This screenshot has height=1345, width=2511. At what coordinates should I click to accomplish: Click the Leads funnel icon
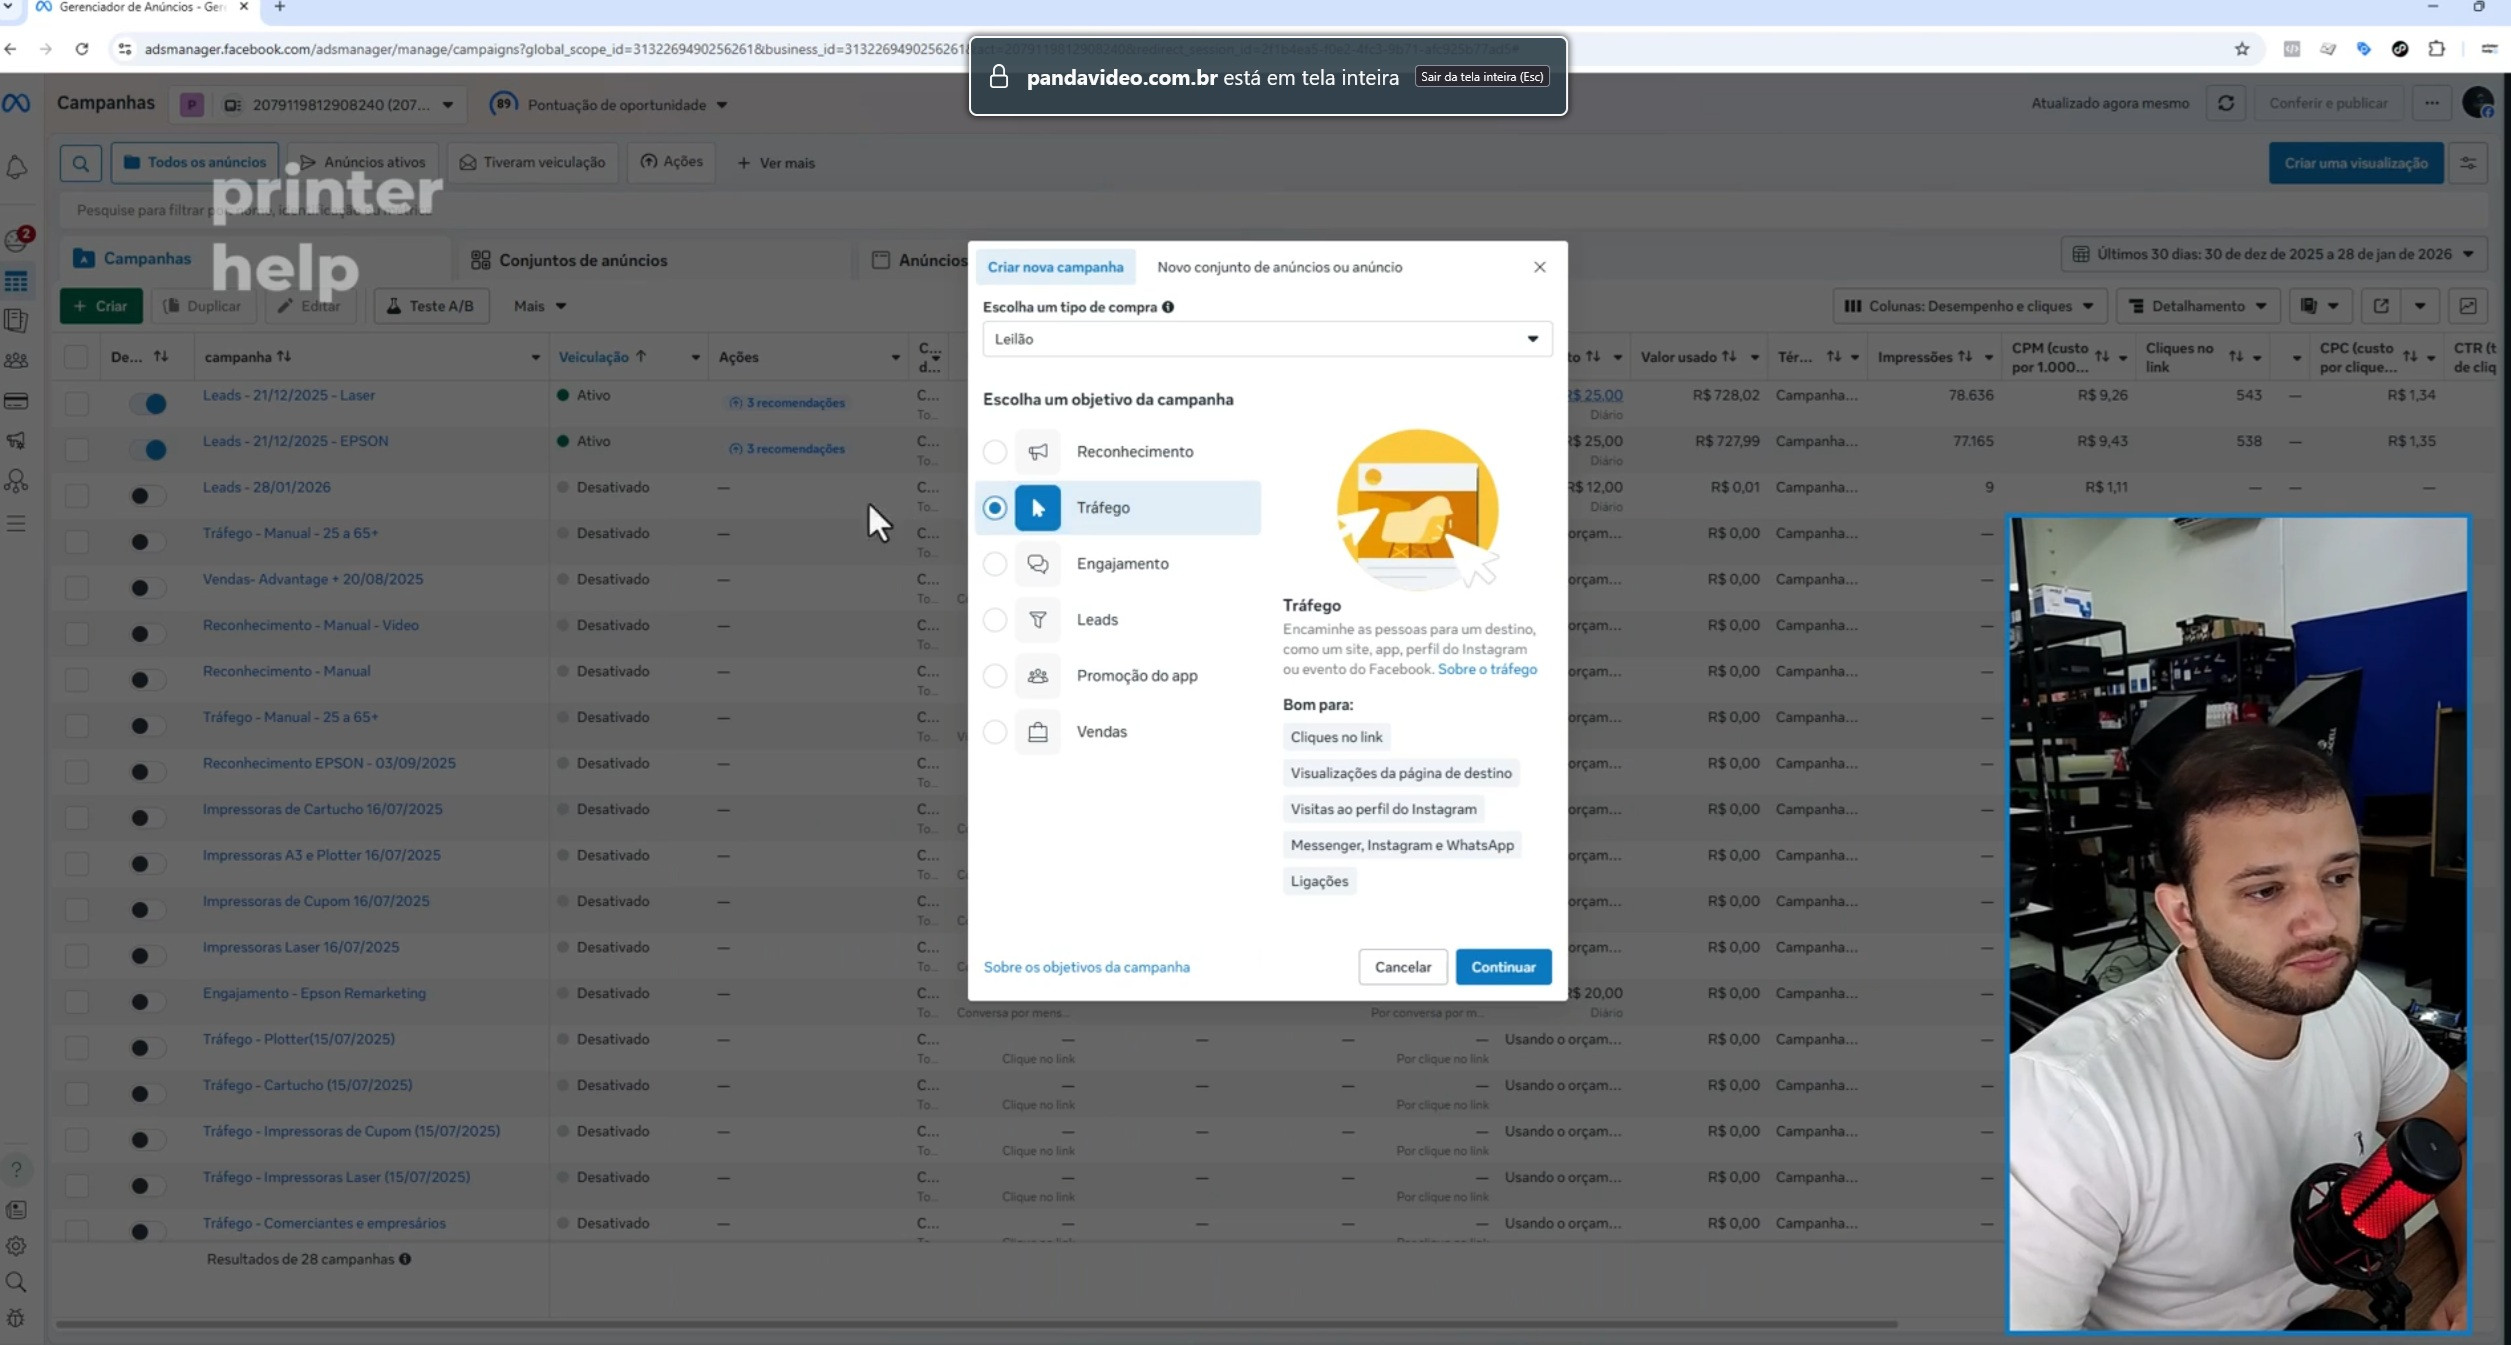[1038, 620]
